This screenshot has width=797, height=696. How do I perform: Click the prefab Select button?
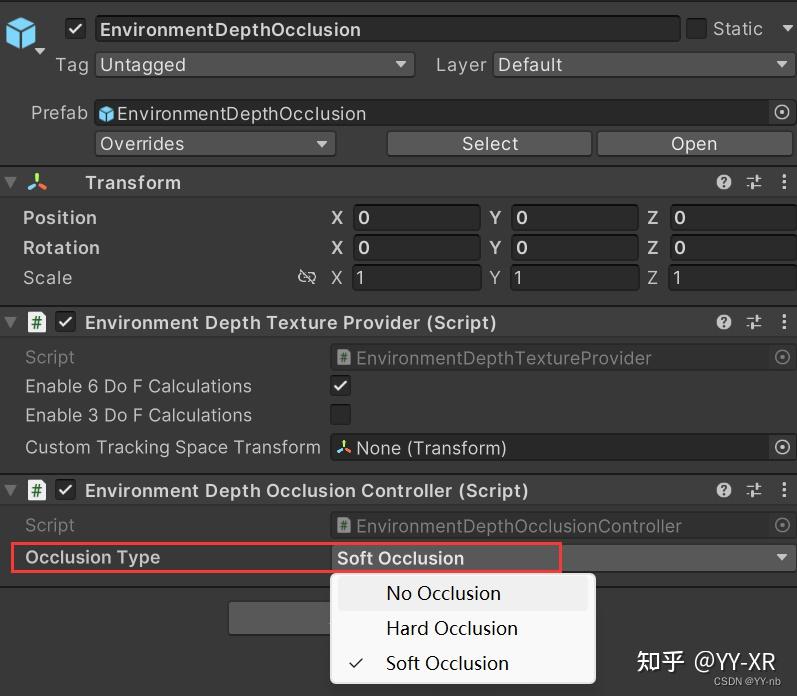click(489, 144)
